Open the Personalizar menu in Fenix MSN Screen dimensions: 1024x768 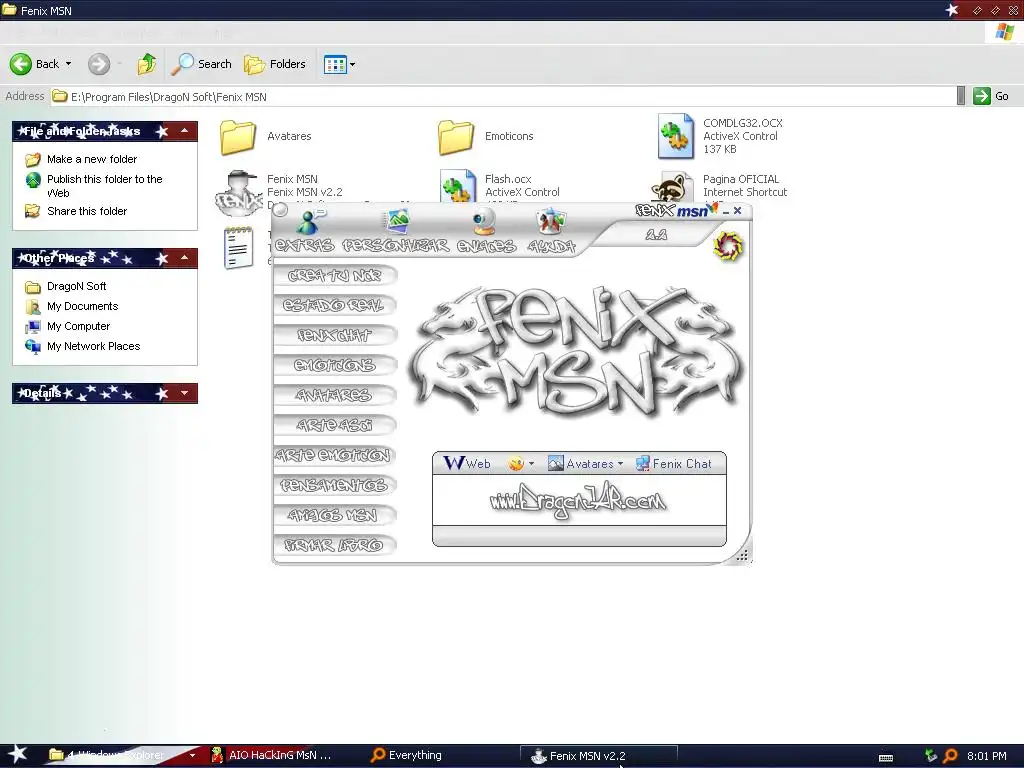[x=396, y=232]
